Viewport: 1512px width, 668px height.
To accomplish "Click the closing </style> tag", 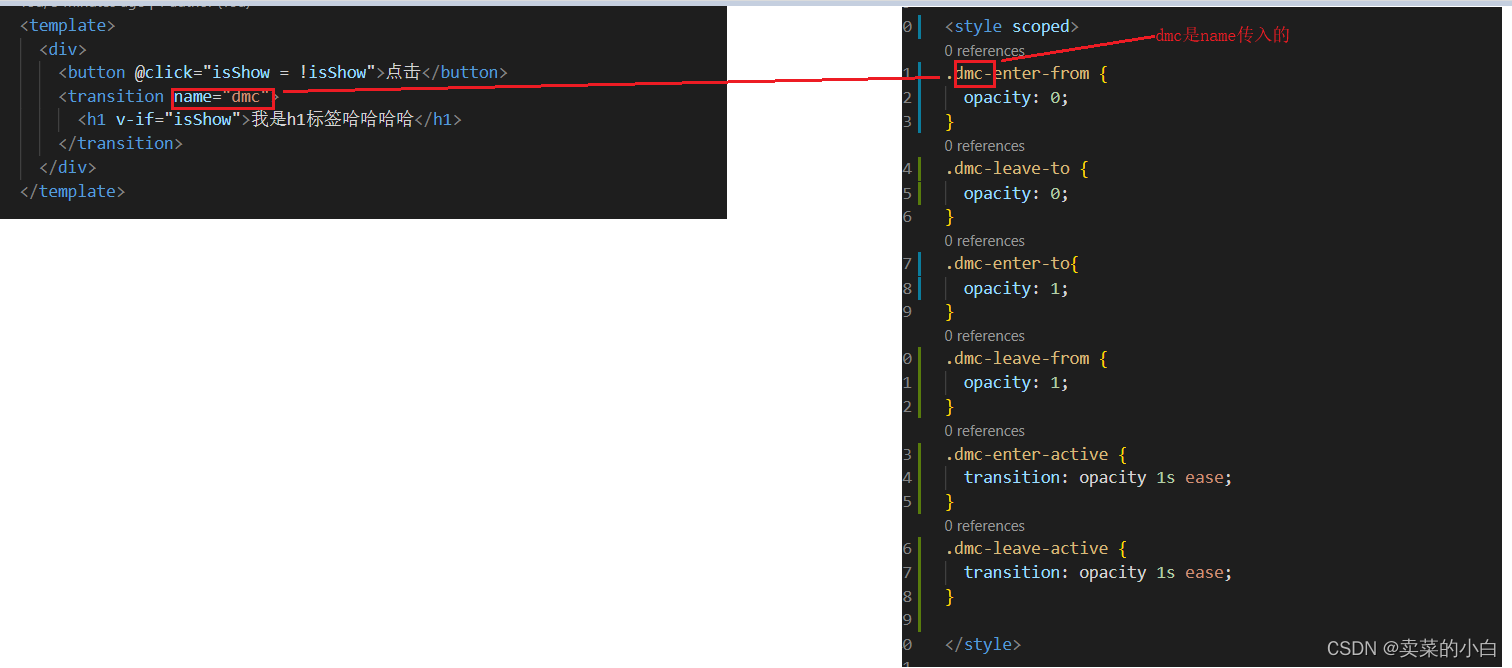I will (983, 645).
